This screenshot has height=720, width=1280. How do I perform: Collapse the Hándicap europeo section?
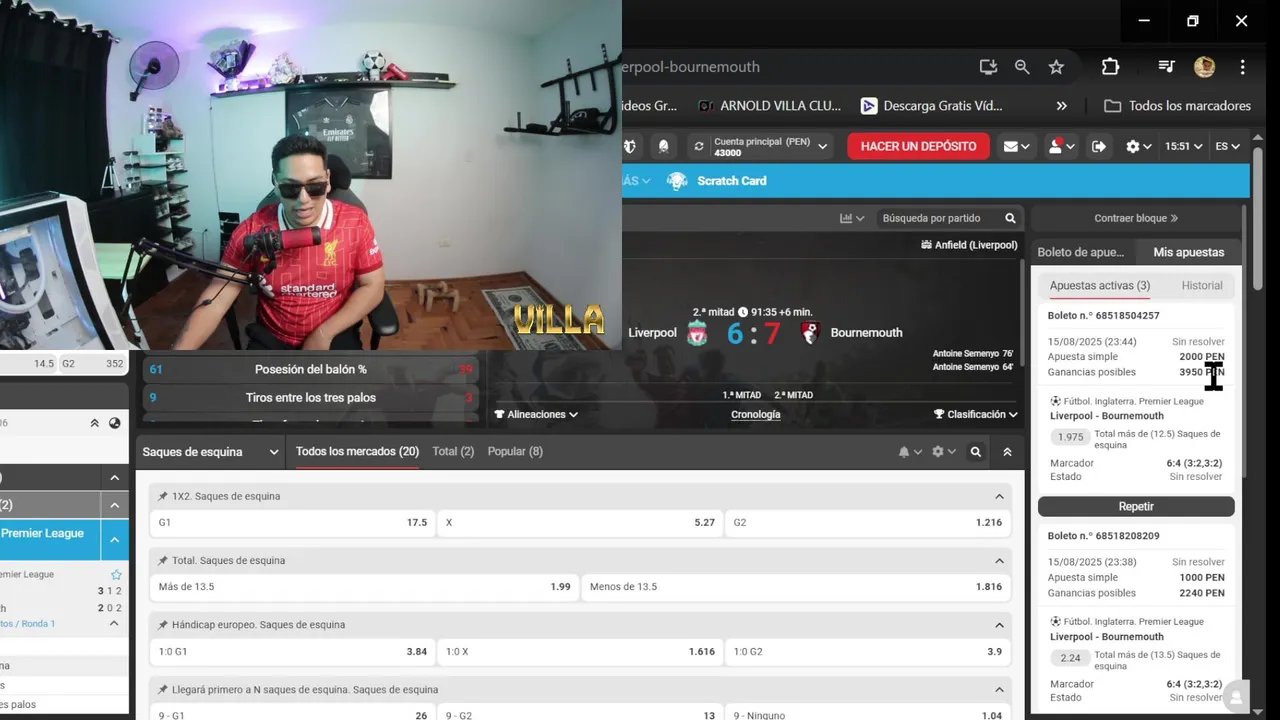point(999,625)
